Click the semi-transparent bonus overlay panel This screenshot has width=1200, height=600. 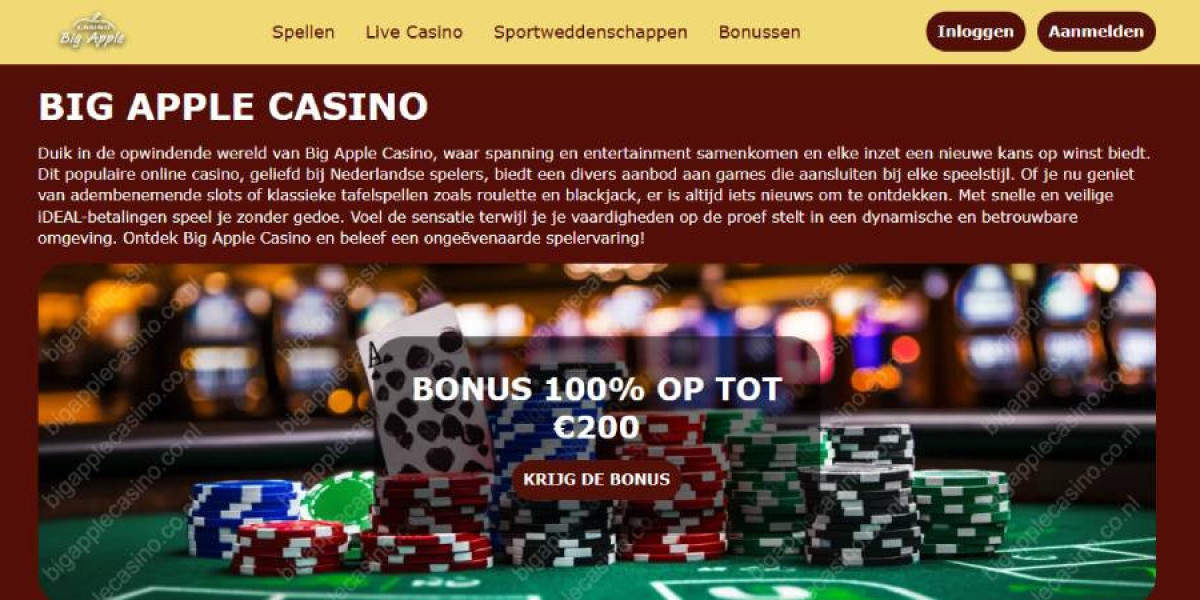click(x=596, y=424)
